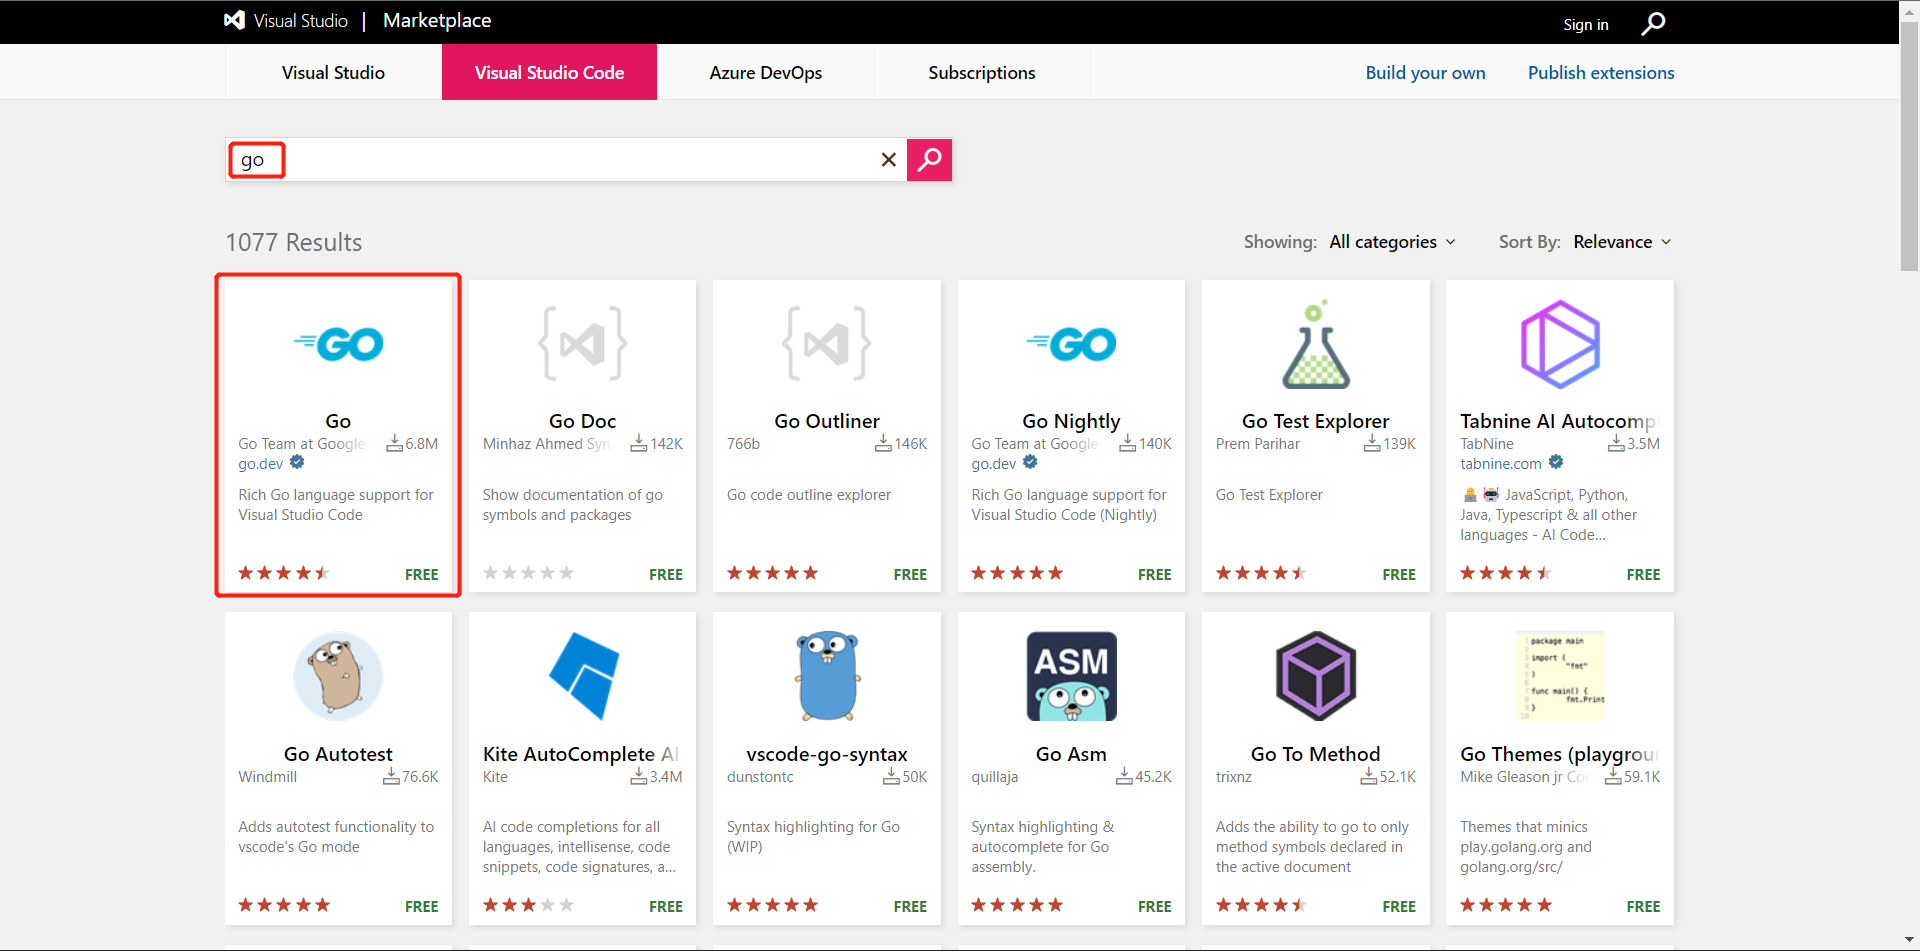This screenshot has height=951, width=1920.
Task: Click the Go Nightly logo icon
Action: pos(1071,344)
